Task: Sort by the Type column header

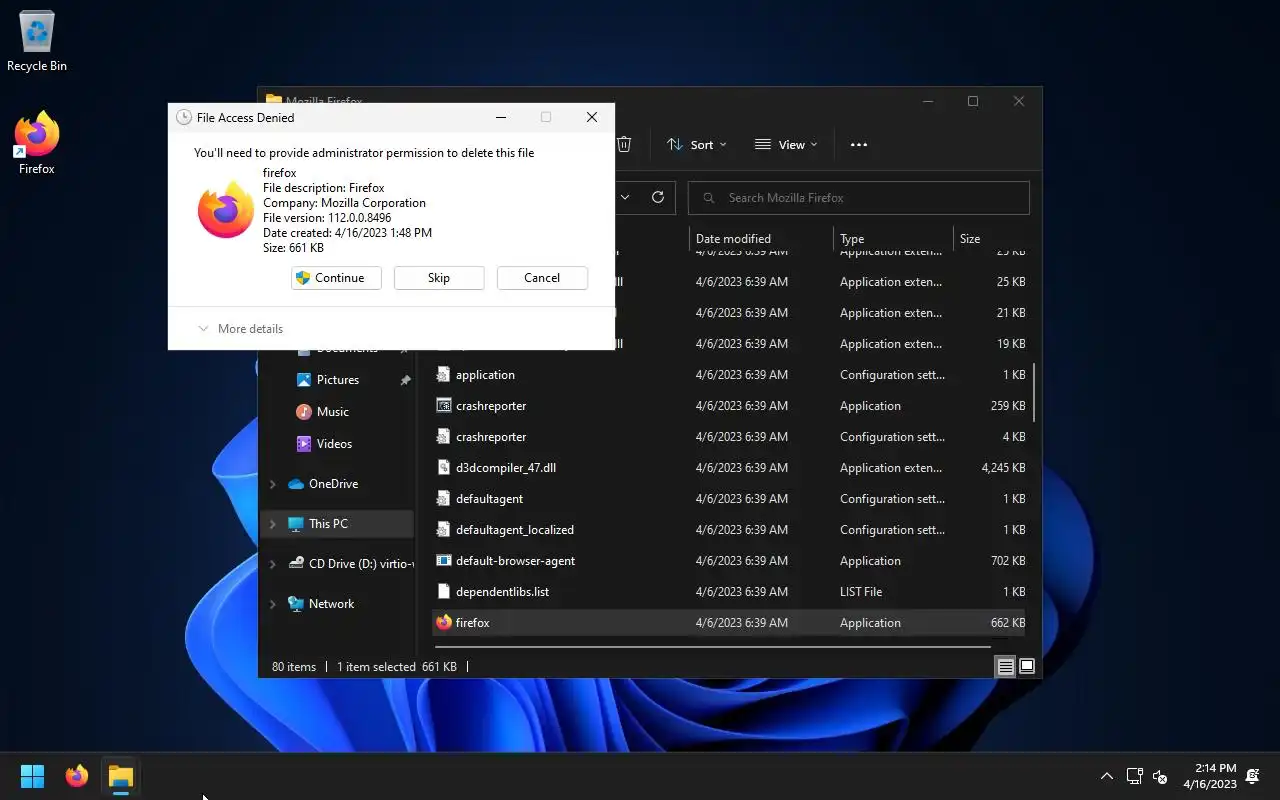Action: click(893, 238)
